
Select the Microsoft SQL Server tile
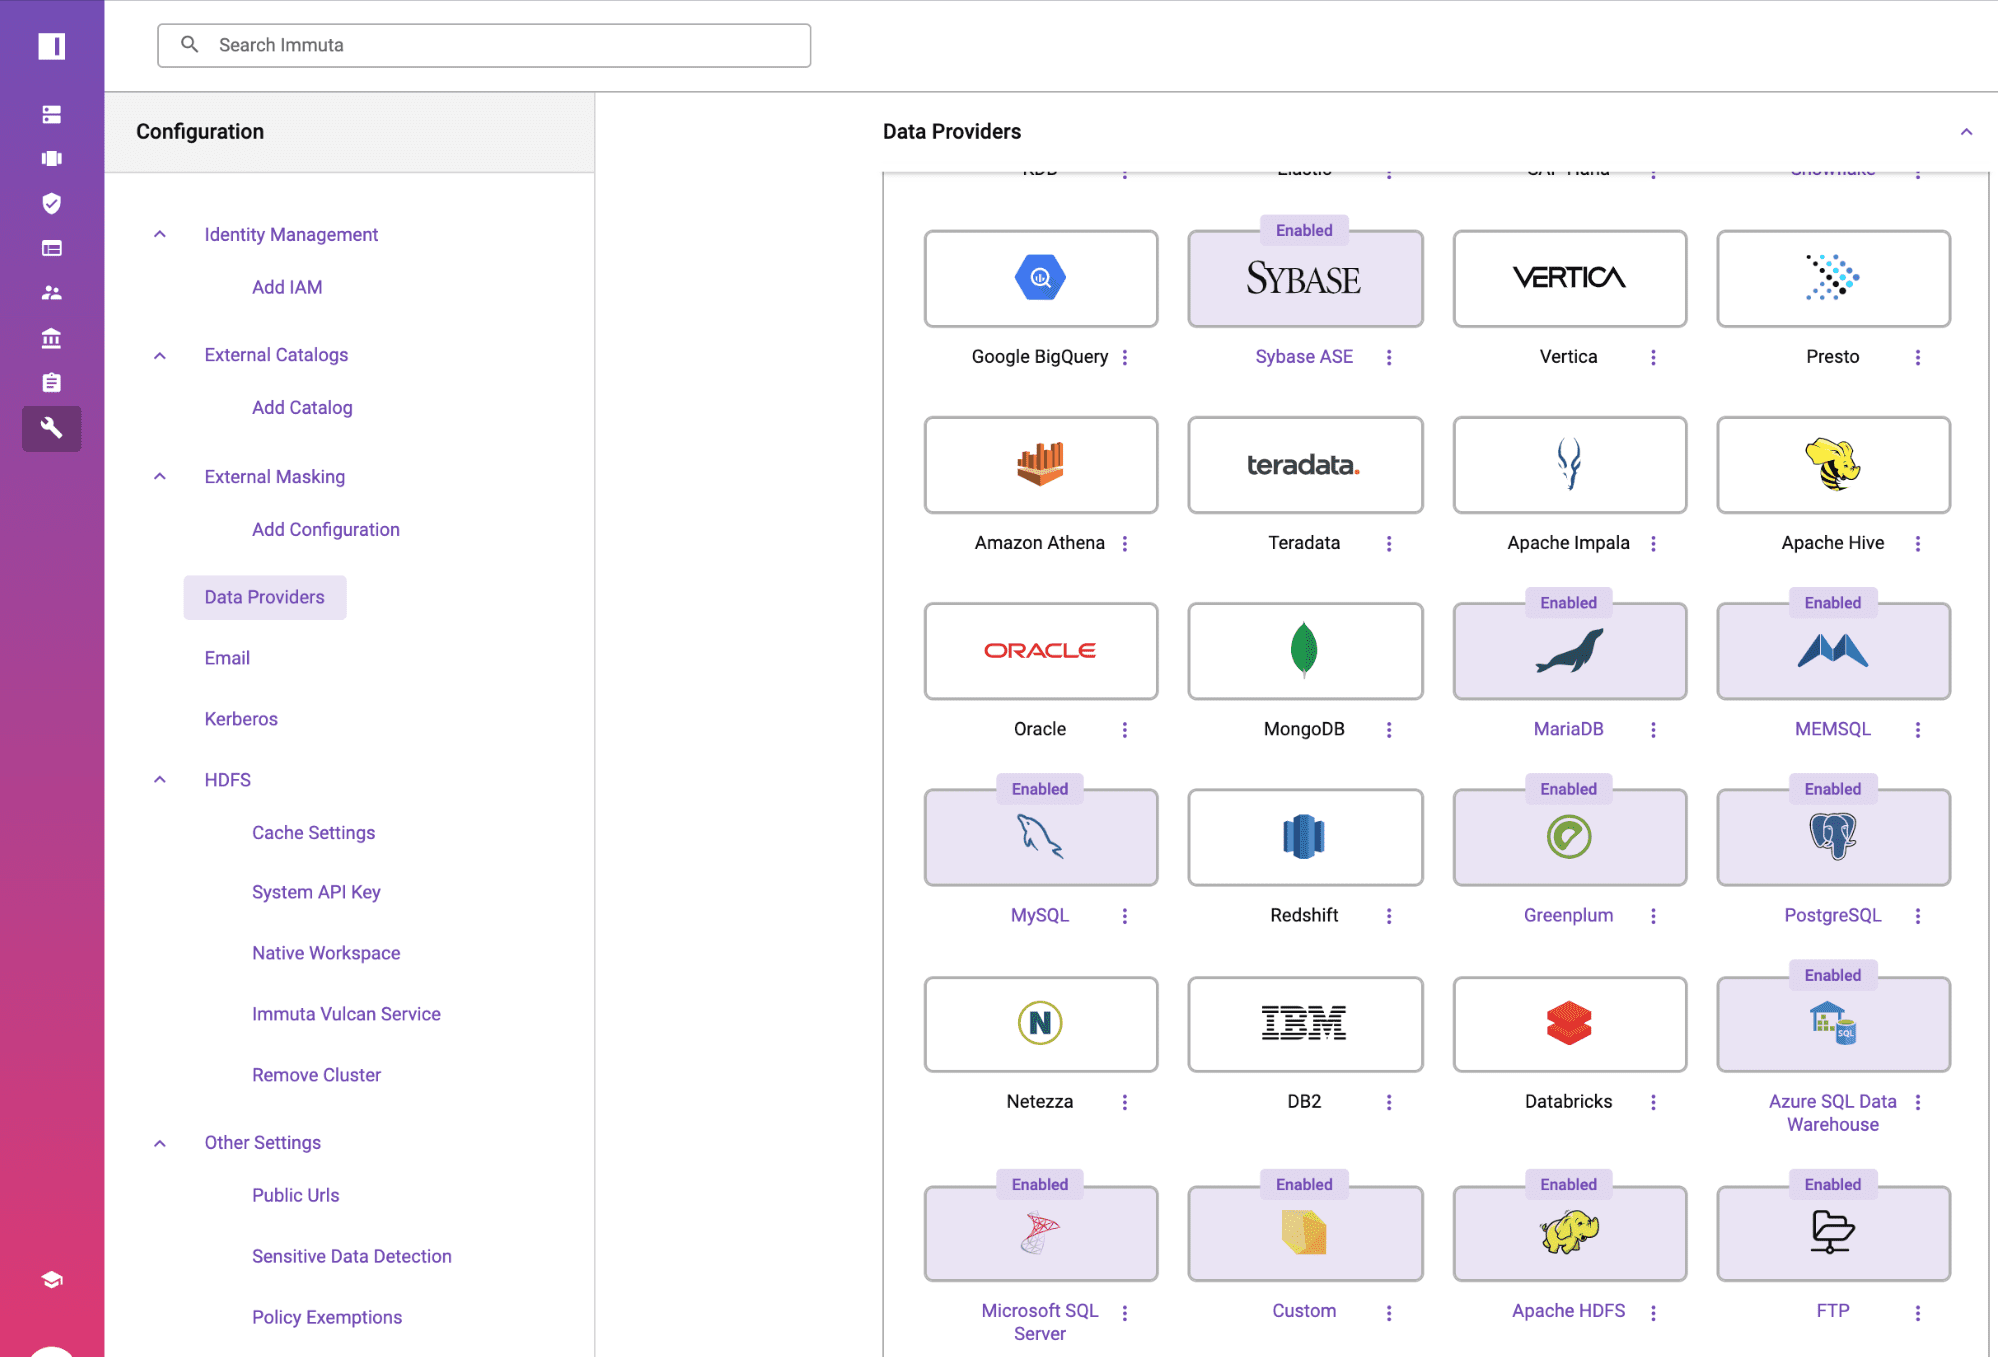coord(1040,1233)
